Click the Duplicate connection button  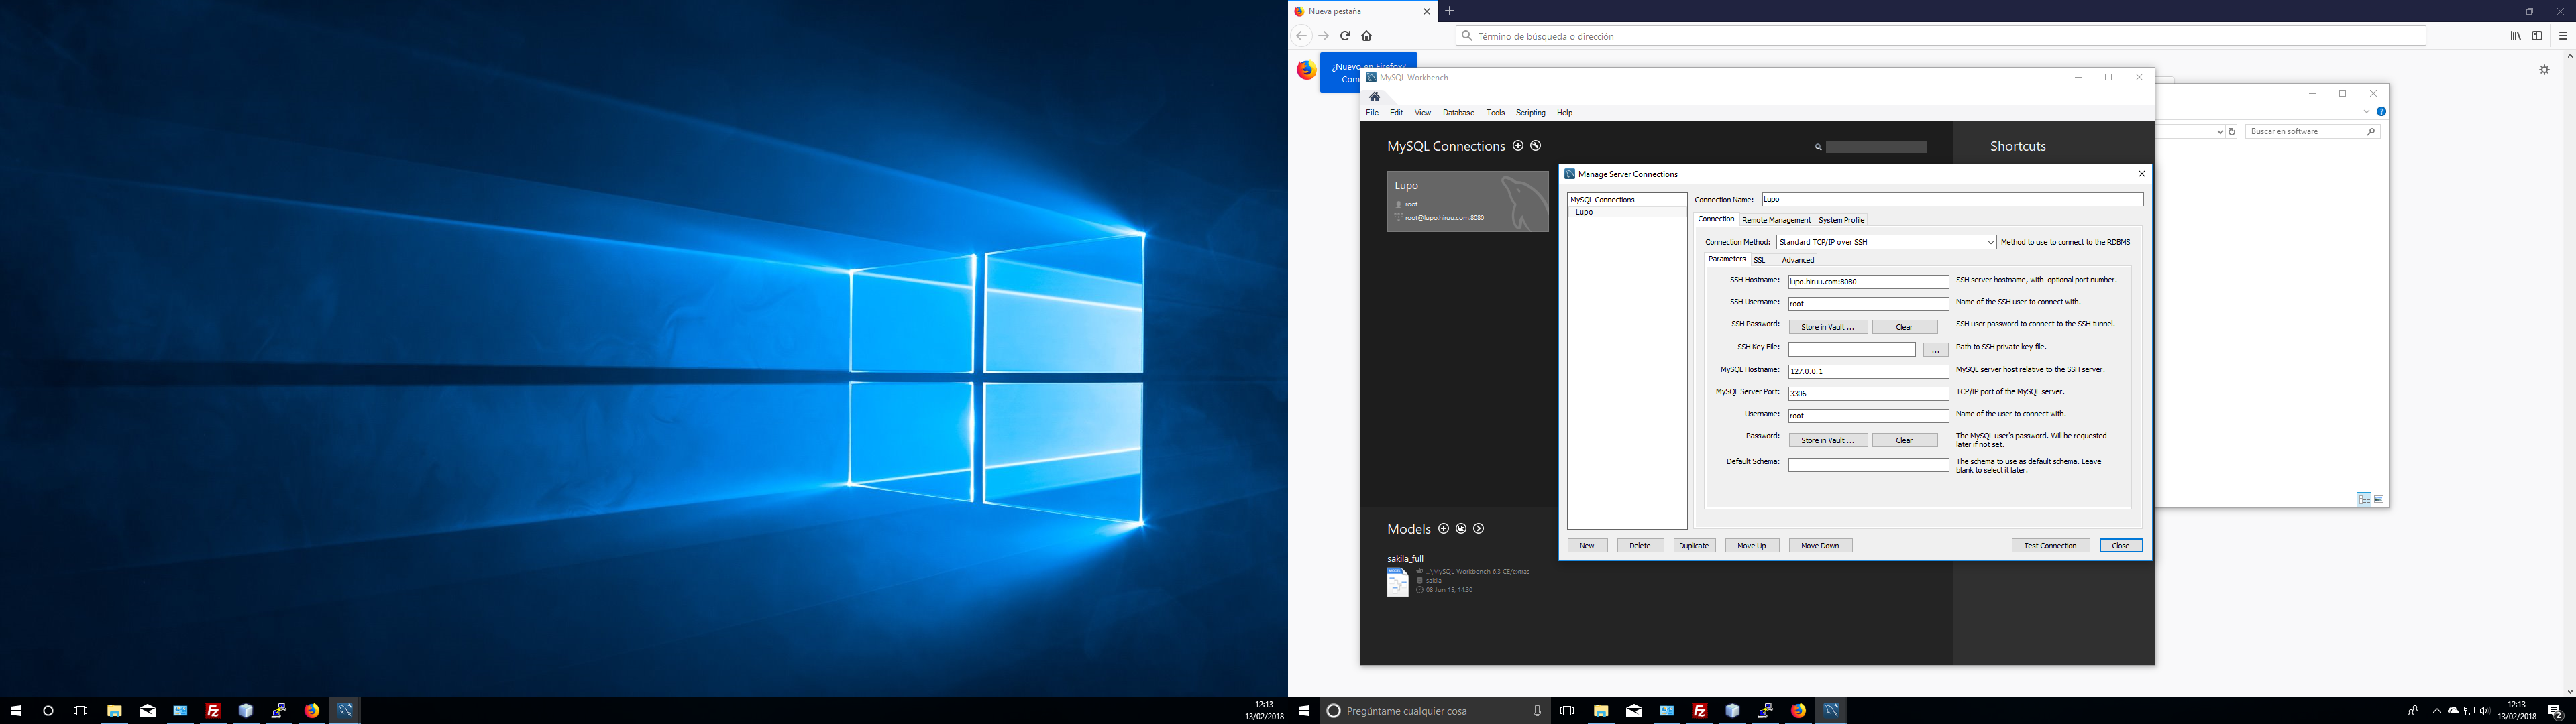click(x=1694, y=546)
